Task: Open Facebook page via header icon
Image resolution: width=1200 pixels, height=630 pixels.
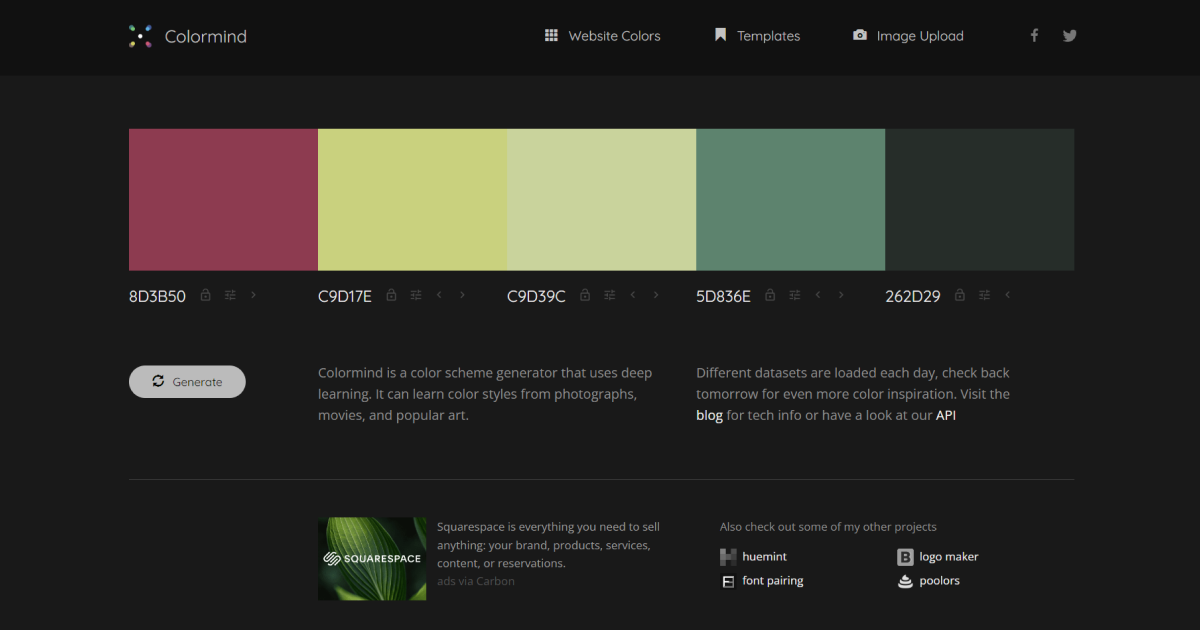Action: (1034, 36)
